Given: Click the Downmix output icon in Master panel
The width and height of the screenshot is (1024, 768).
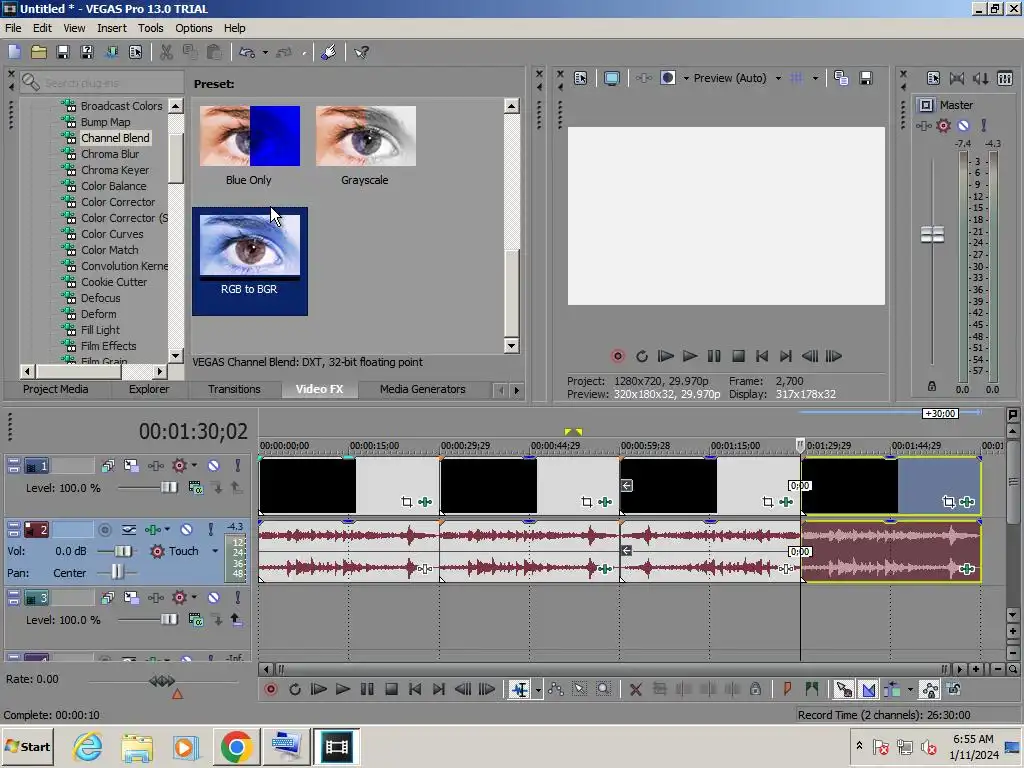Looking at the screenshot, I should (957, 78).
